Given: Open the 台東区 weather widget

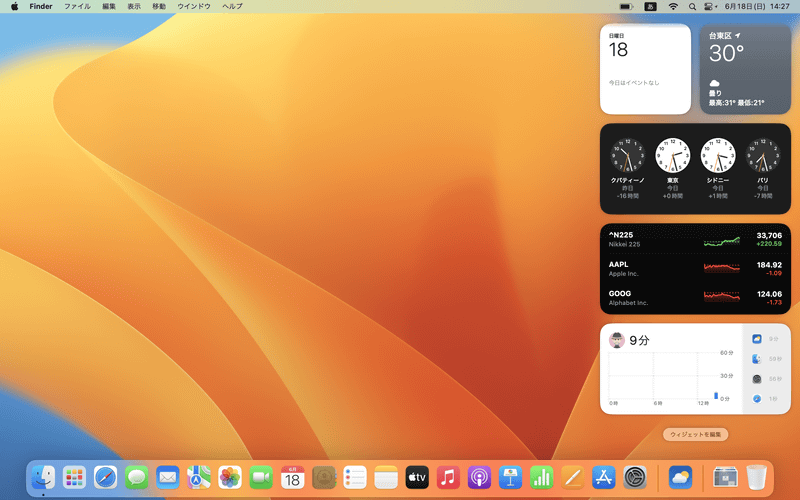Looking at the screenshot, I should click(x=745, y=69).
